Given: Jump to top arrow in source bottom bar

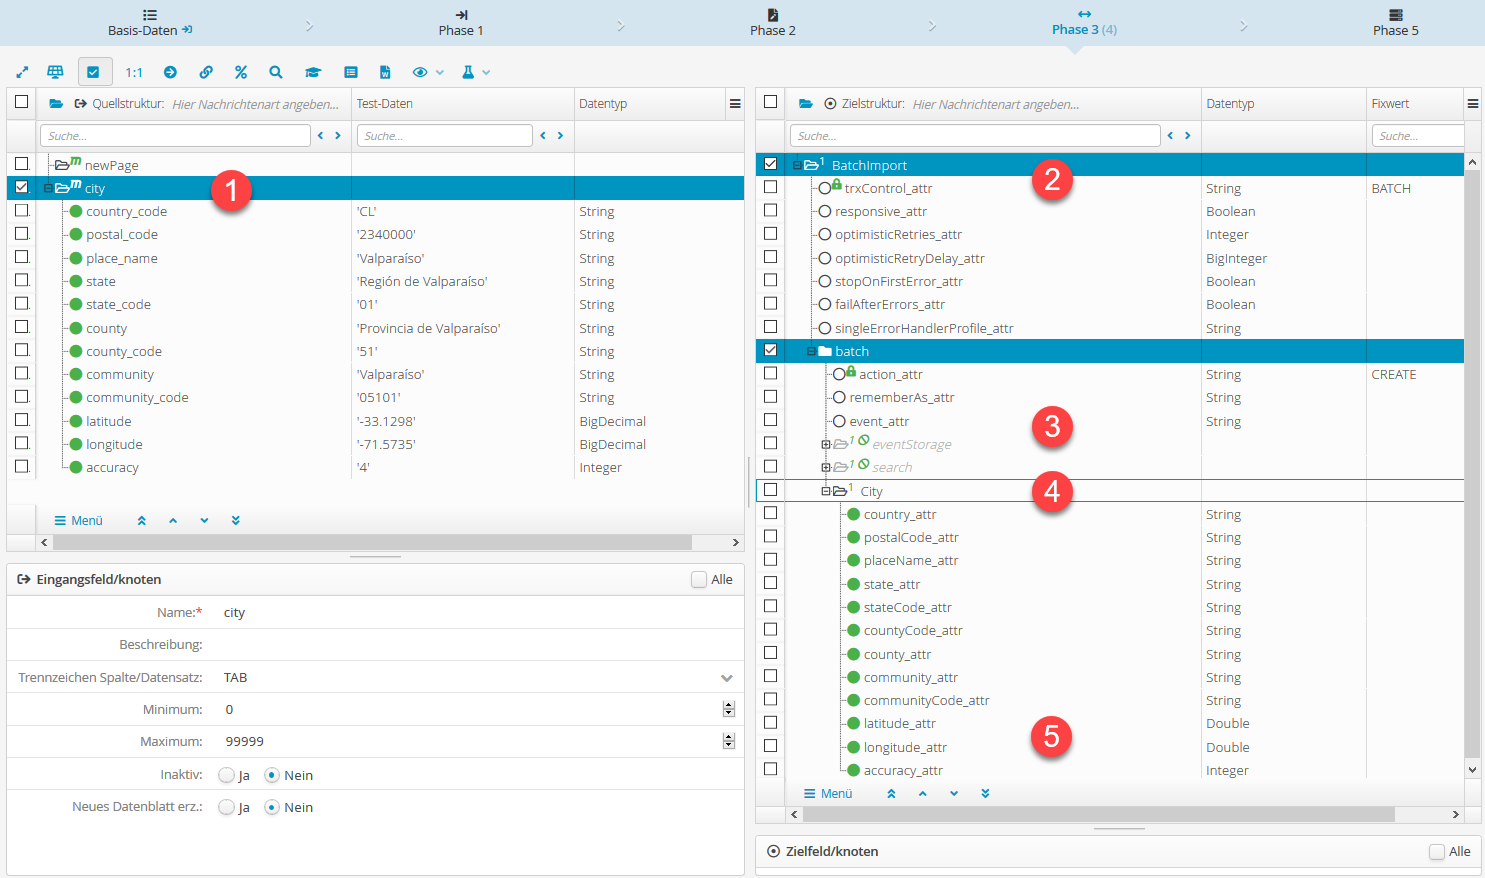Looking at the screenshot, I should [x=142, y=520].
